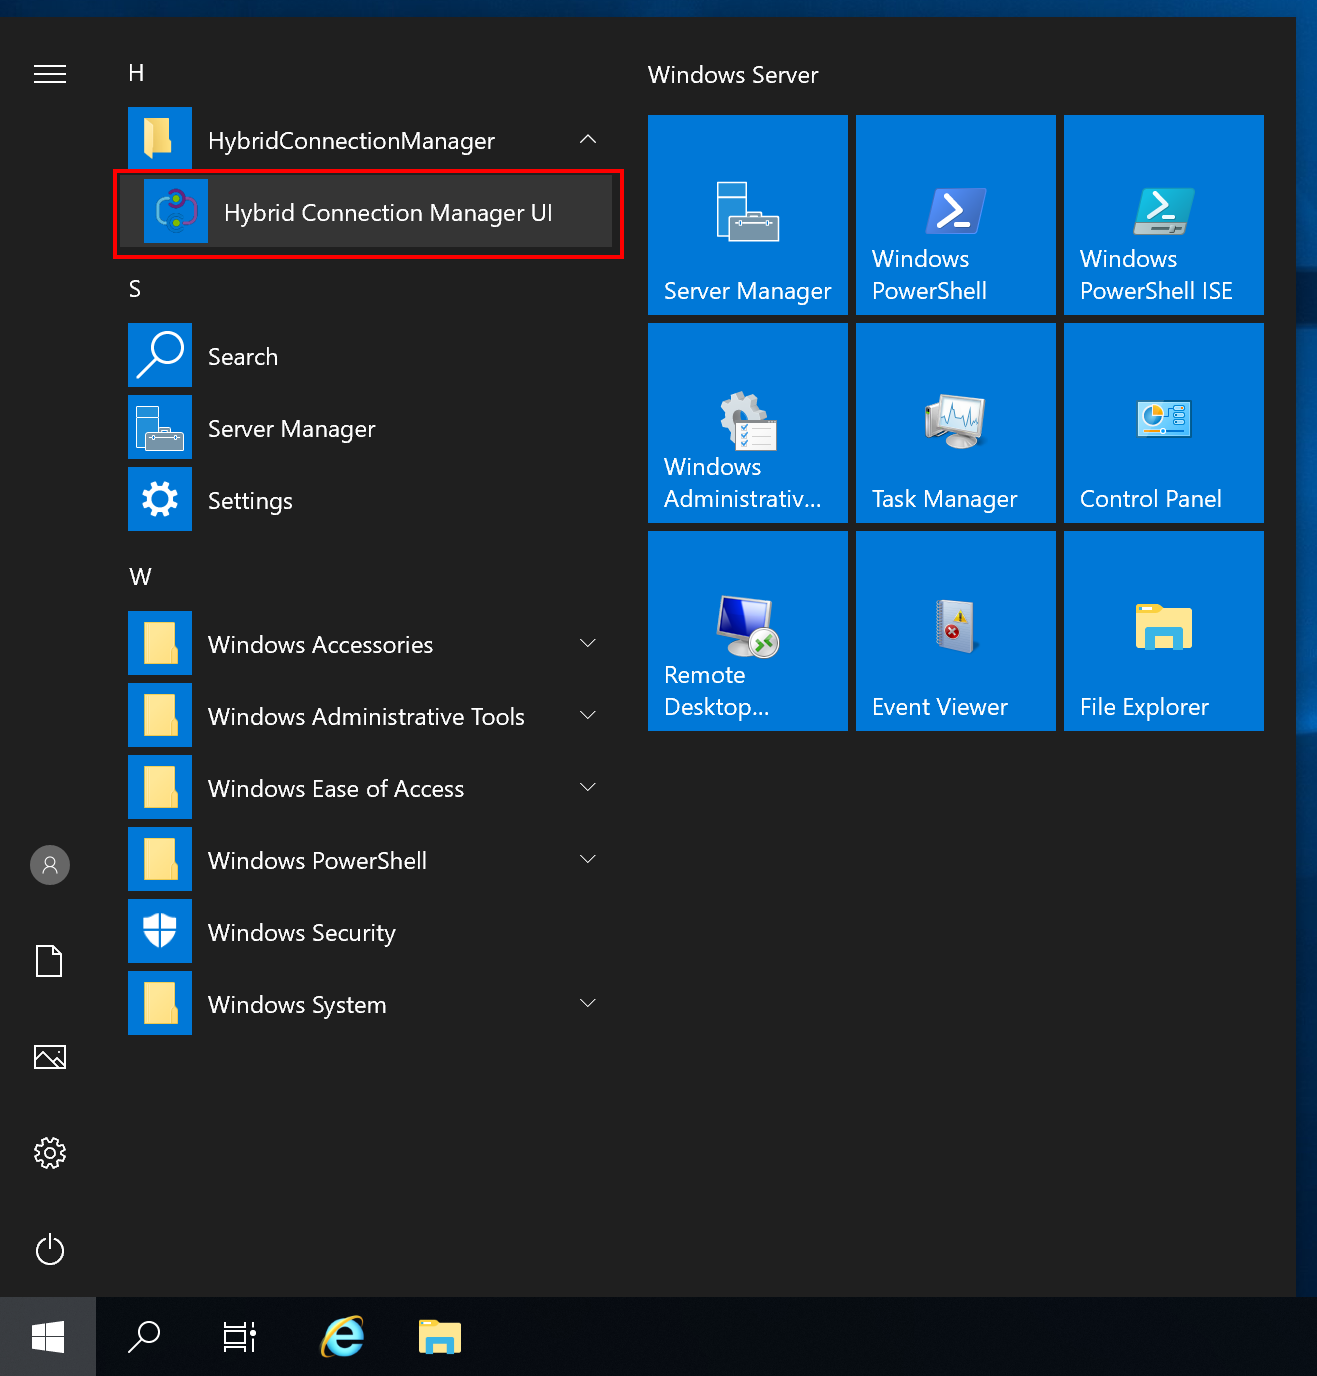The image size is (1317, 1376).
Task: Click the Windows Accessories folder icon
Action: [x=160, y=643]
